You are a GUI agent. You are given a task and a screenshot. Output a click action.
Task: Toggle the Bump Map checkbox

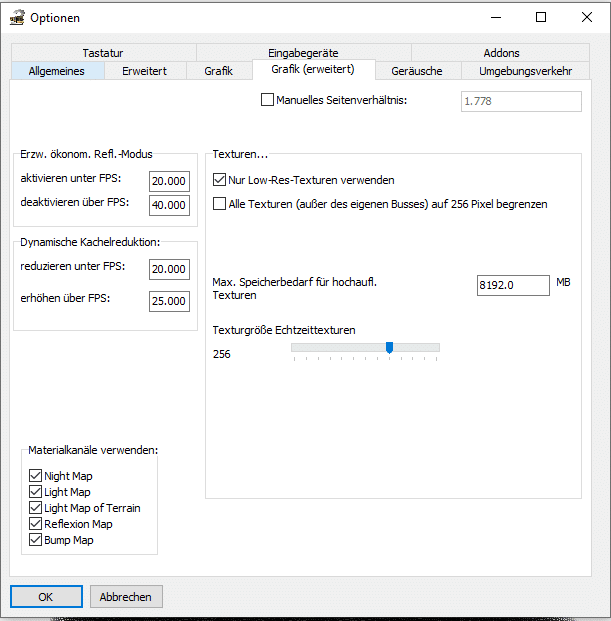click(36, 540)
